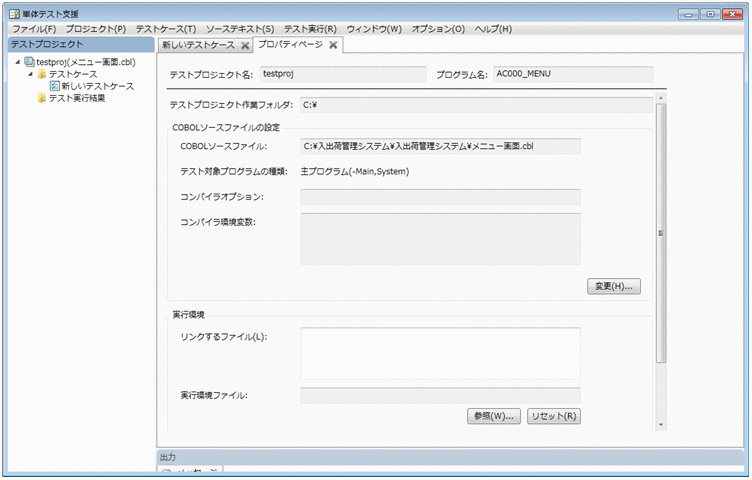Click the リンクするファイル(L) list box

440,353
